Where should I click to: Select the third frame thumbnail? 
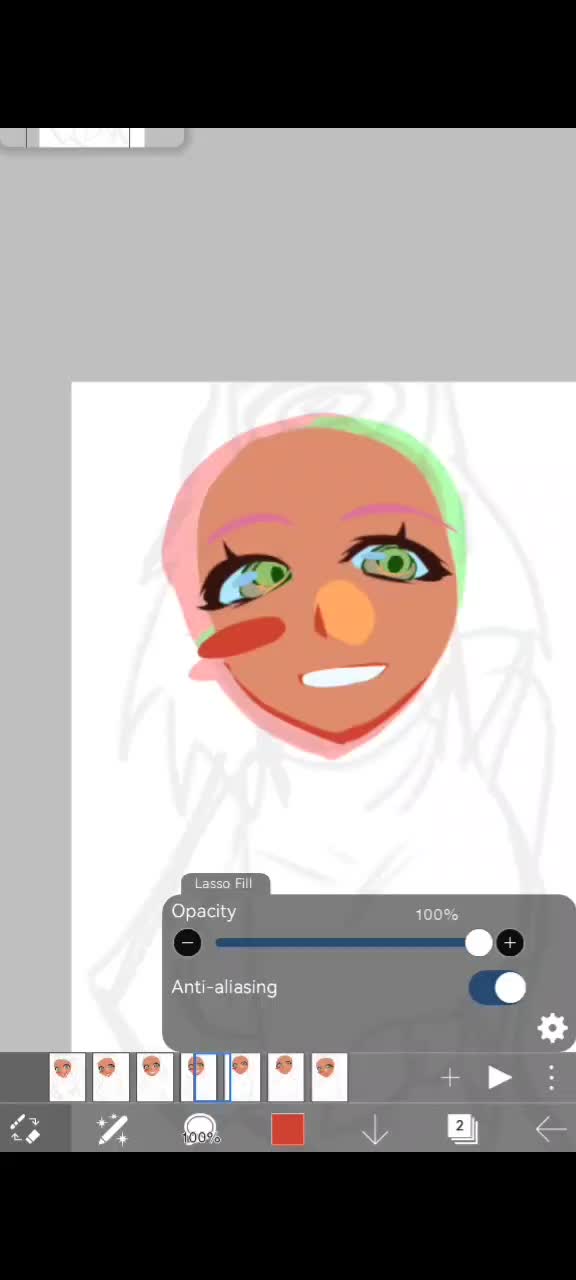click(155, 1077)
